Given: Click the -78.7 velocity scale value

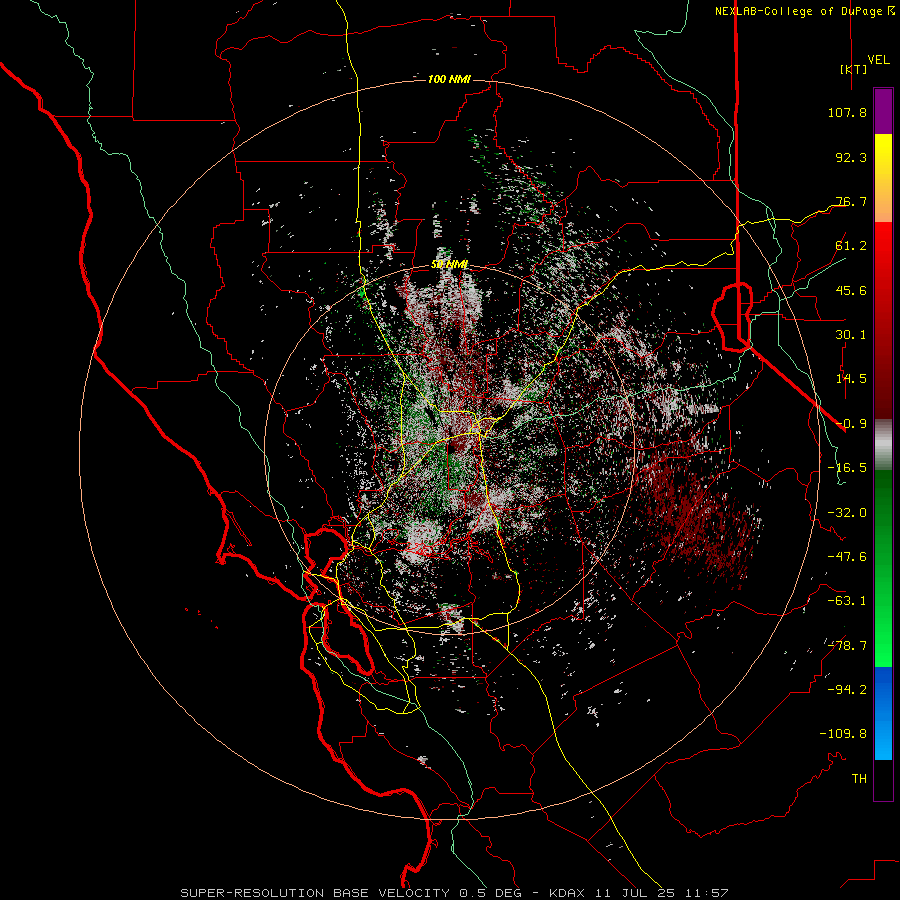Looking at the screenshot, I should pos(847,646).
